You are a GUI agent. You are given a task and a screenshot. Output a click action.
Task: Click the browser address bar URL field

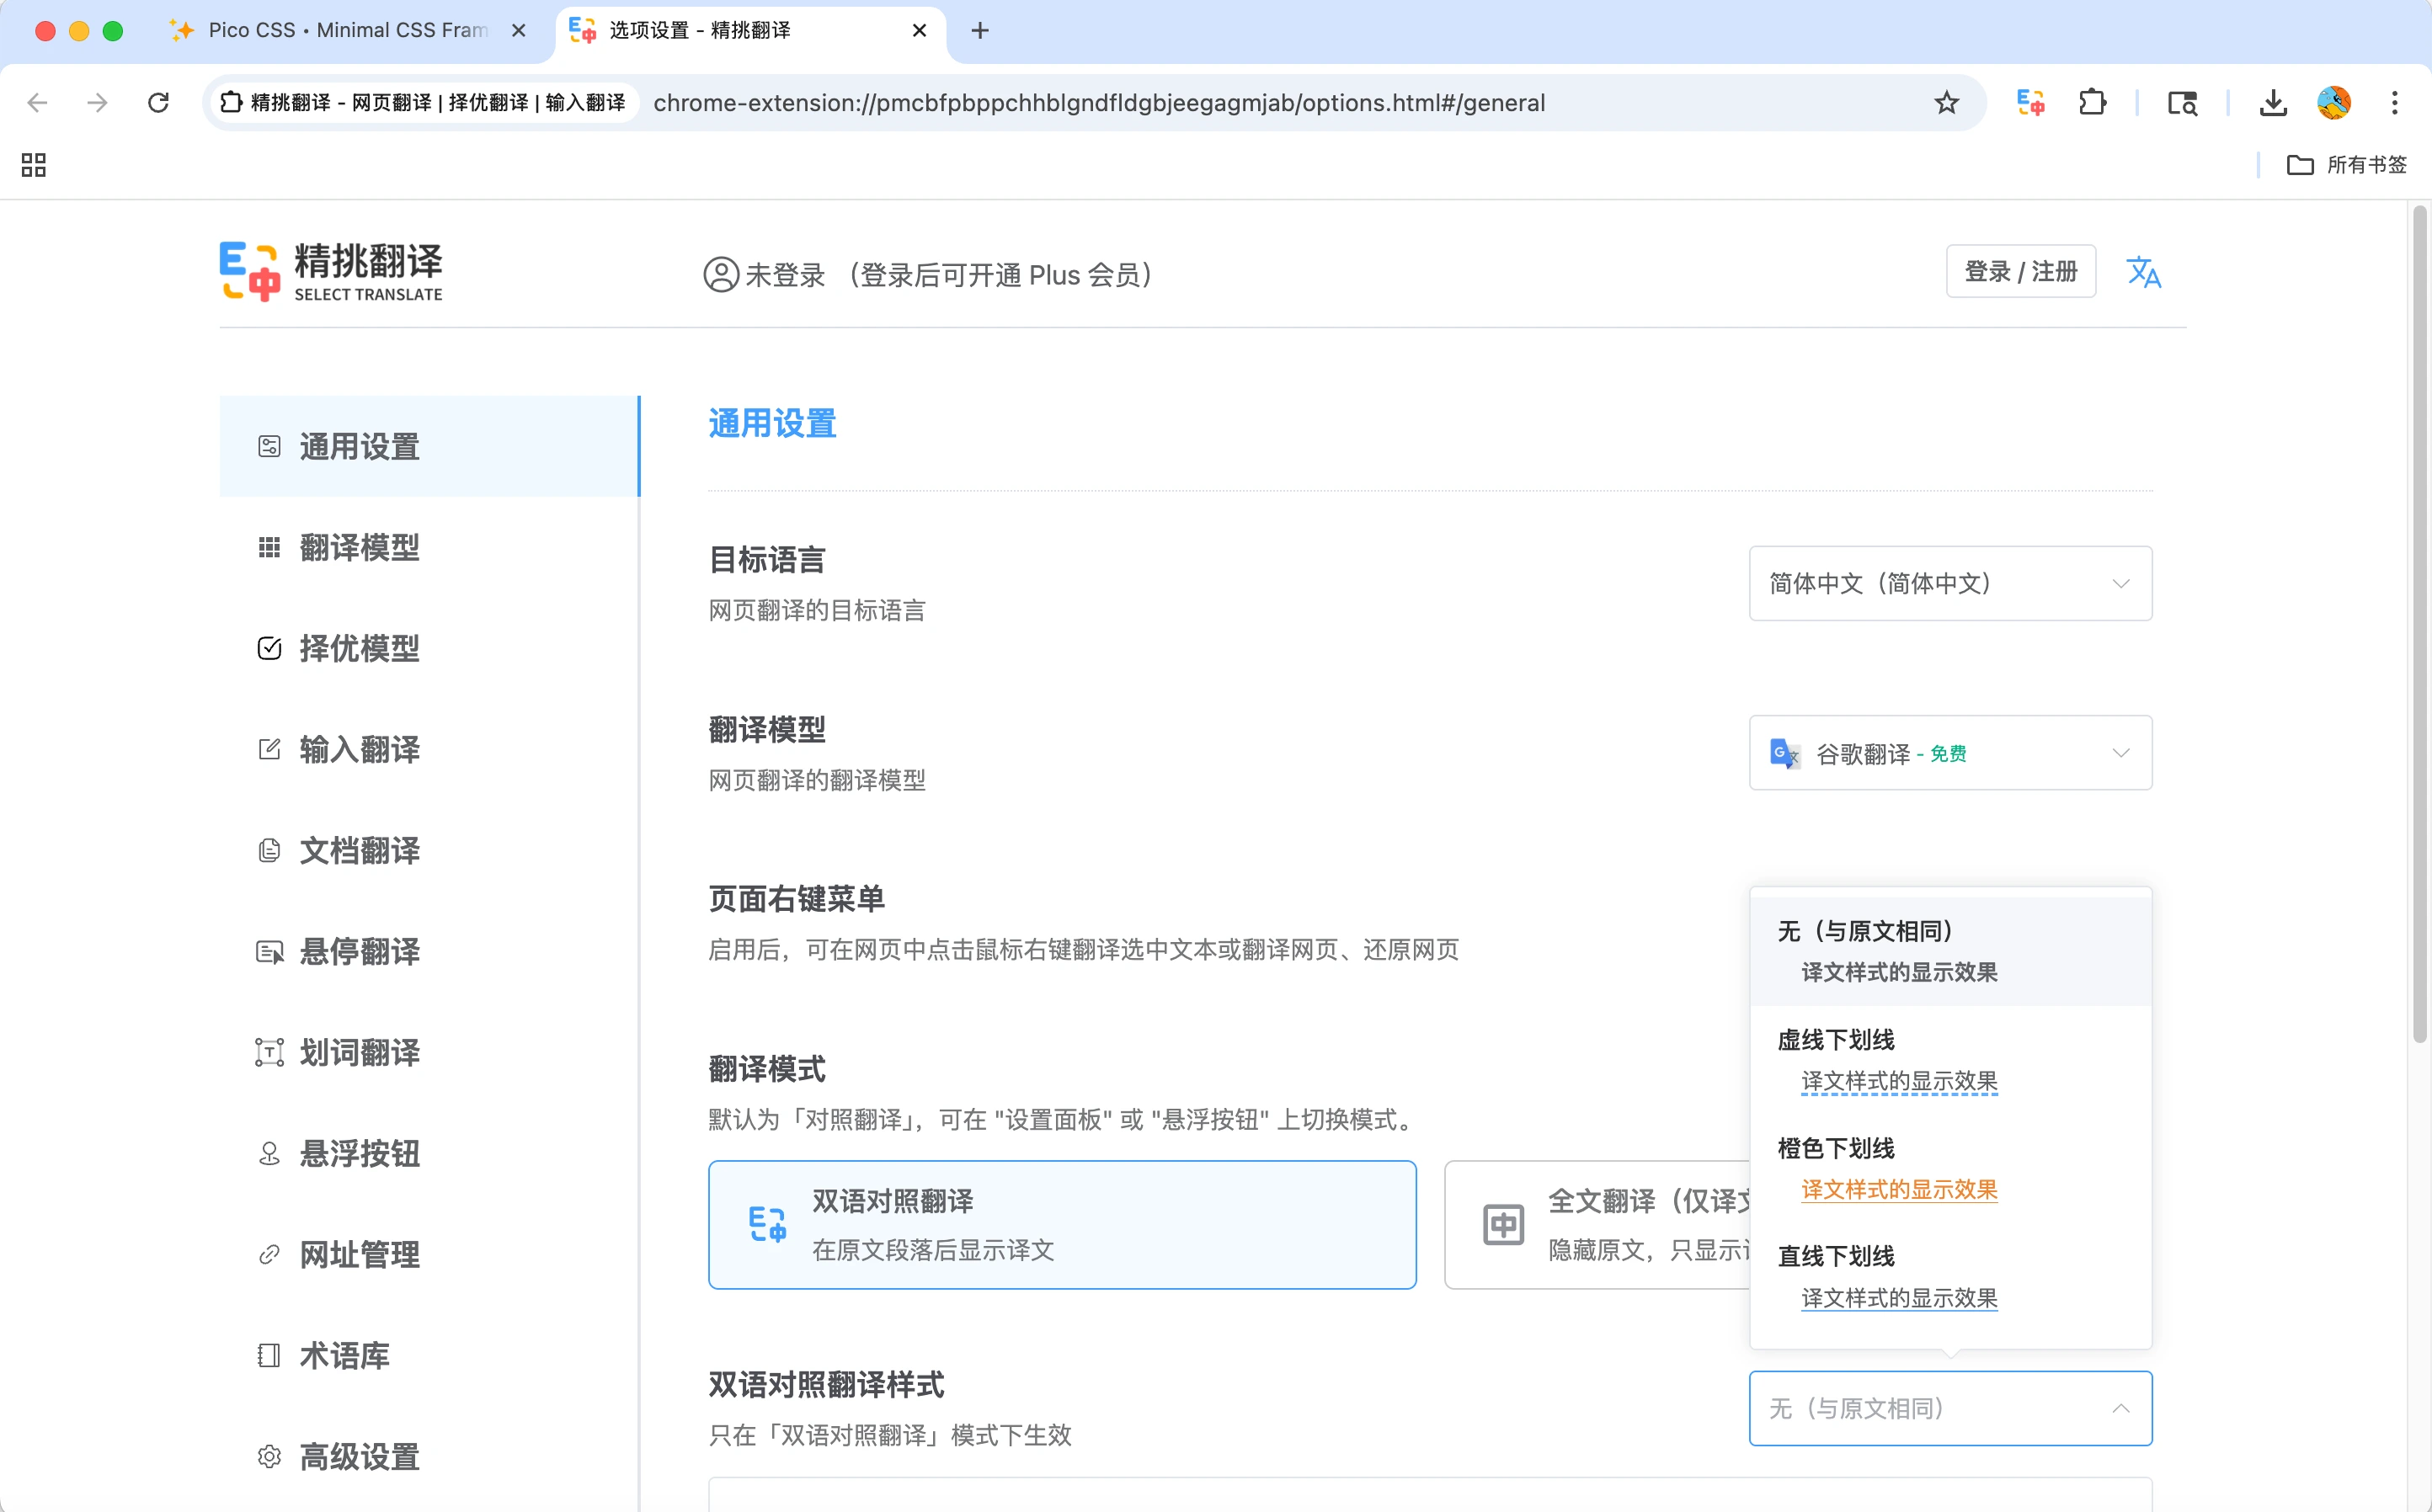1100,101
